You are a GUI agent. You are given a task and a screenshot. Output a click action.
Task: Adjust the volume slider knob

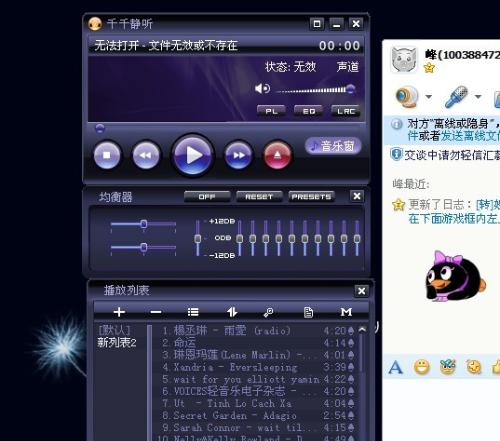click(x=350, y=89)
